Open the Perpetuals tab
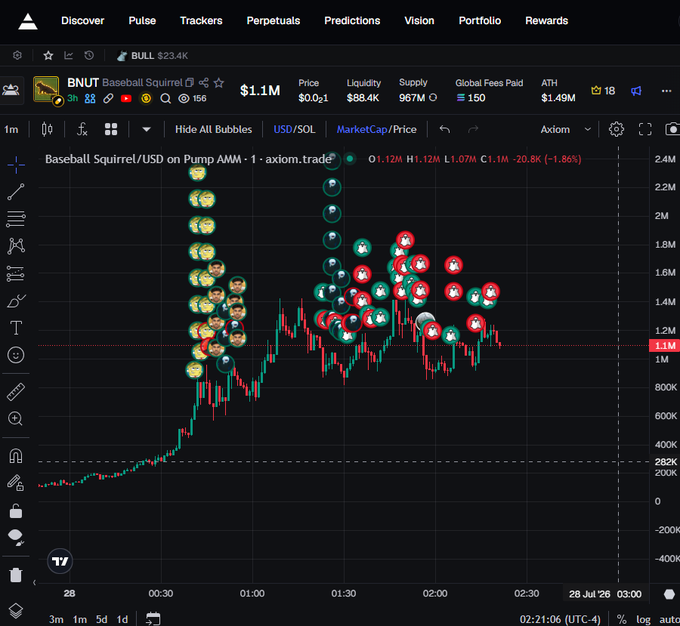The height and width of the screenshot is (626, 680). [273, 21]
